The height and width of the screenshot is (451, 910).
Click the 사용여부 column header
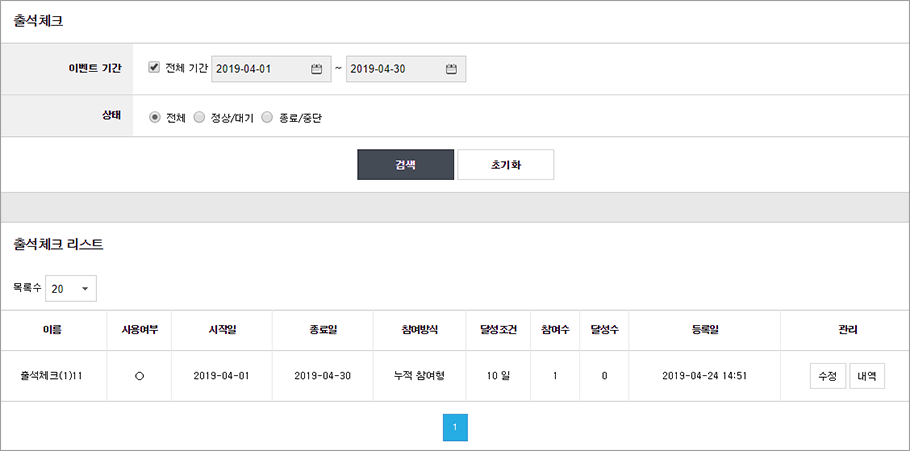[x=139, y=330]
